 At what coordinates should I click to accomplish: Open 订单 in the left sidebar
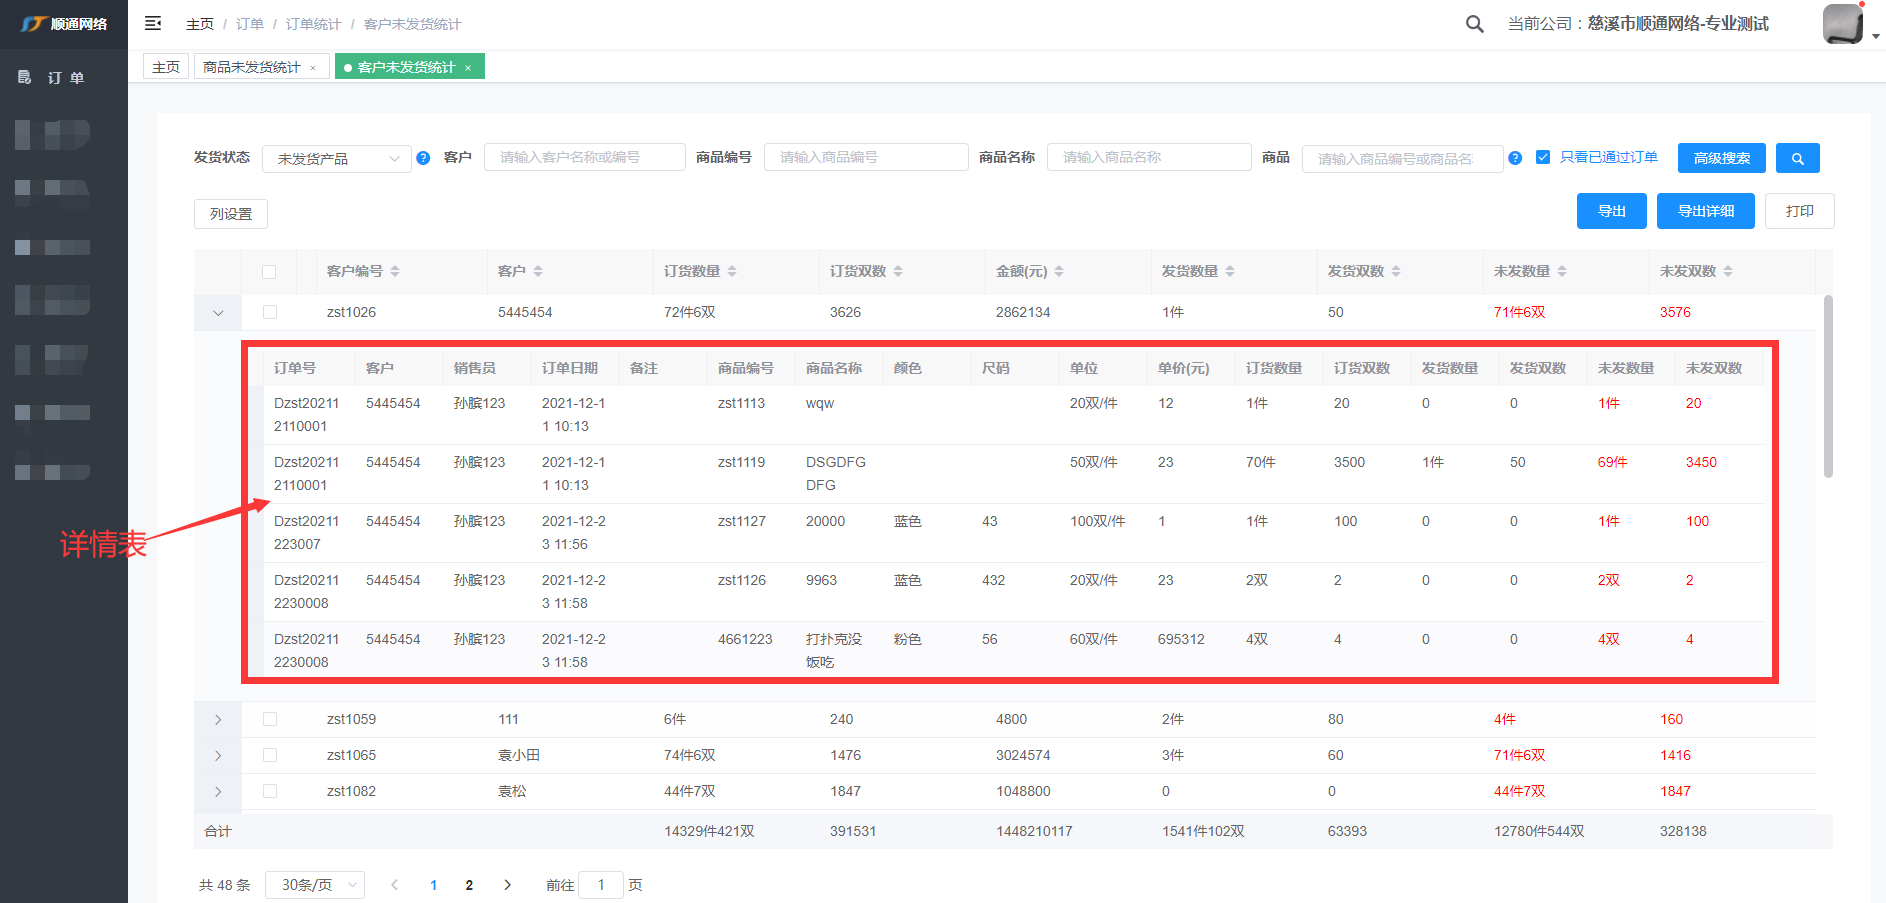point(64,78)
